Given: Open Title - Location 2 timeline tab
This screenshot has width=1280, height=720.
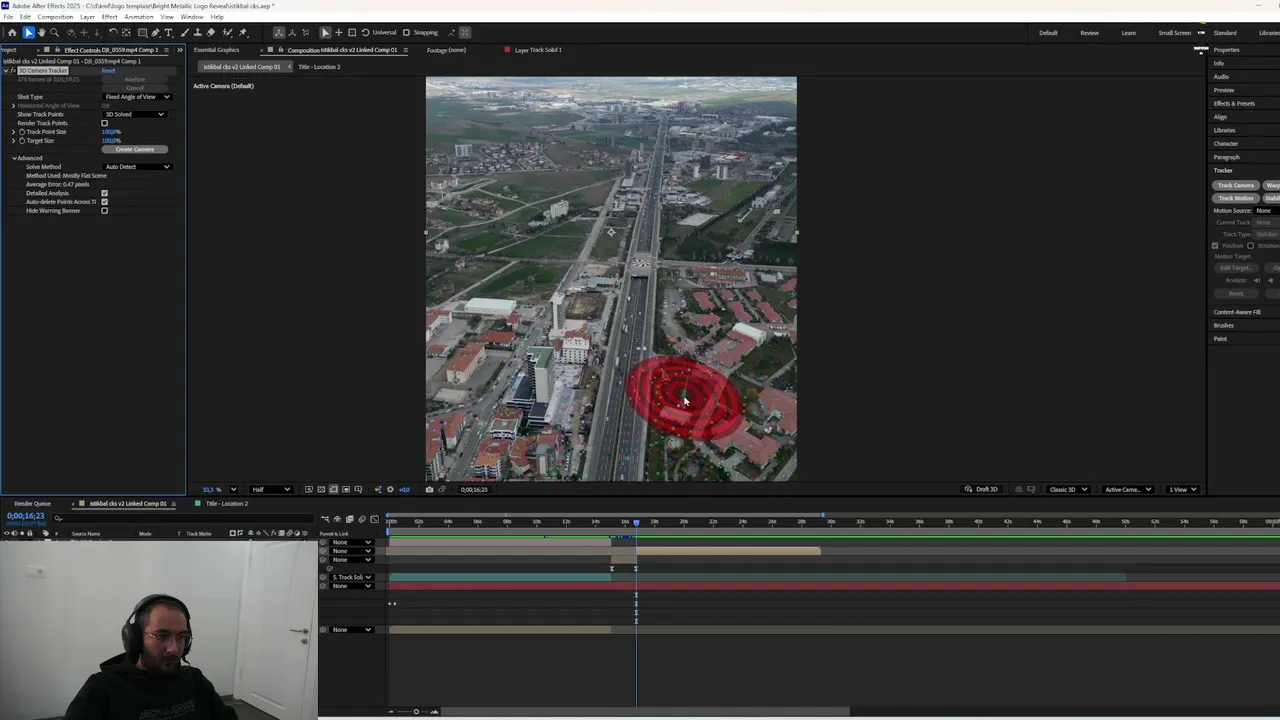Looking at the screenshot, I should click(226, 504).
